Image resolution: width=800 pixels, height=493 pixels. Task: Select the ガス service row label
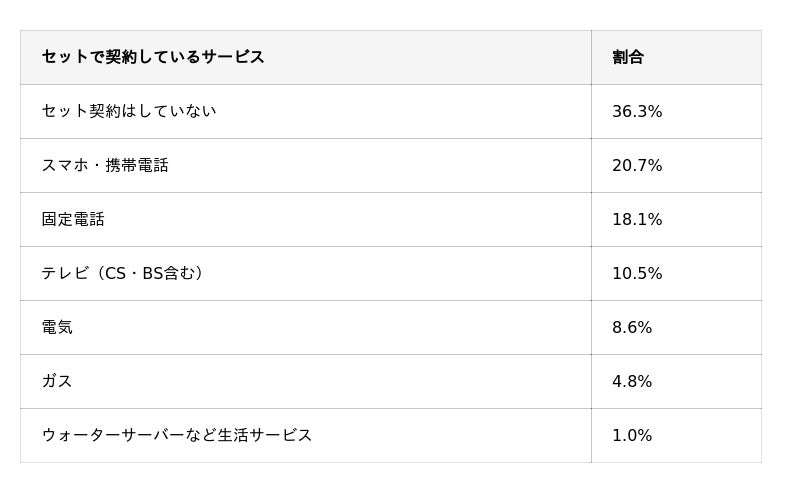pos(57,381)
